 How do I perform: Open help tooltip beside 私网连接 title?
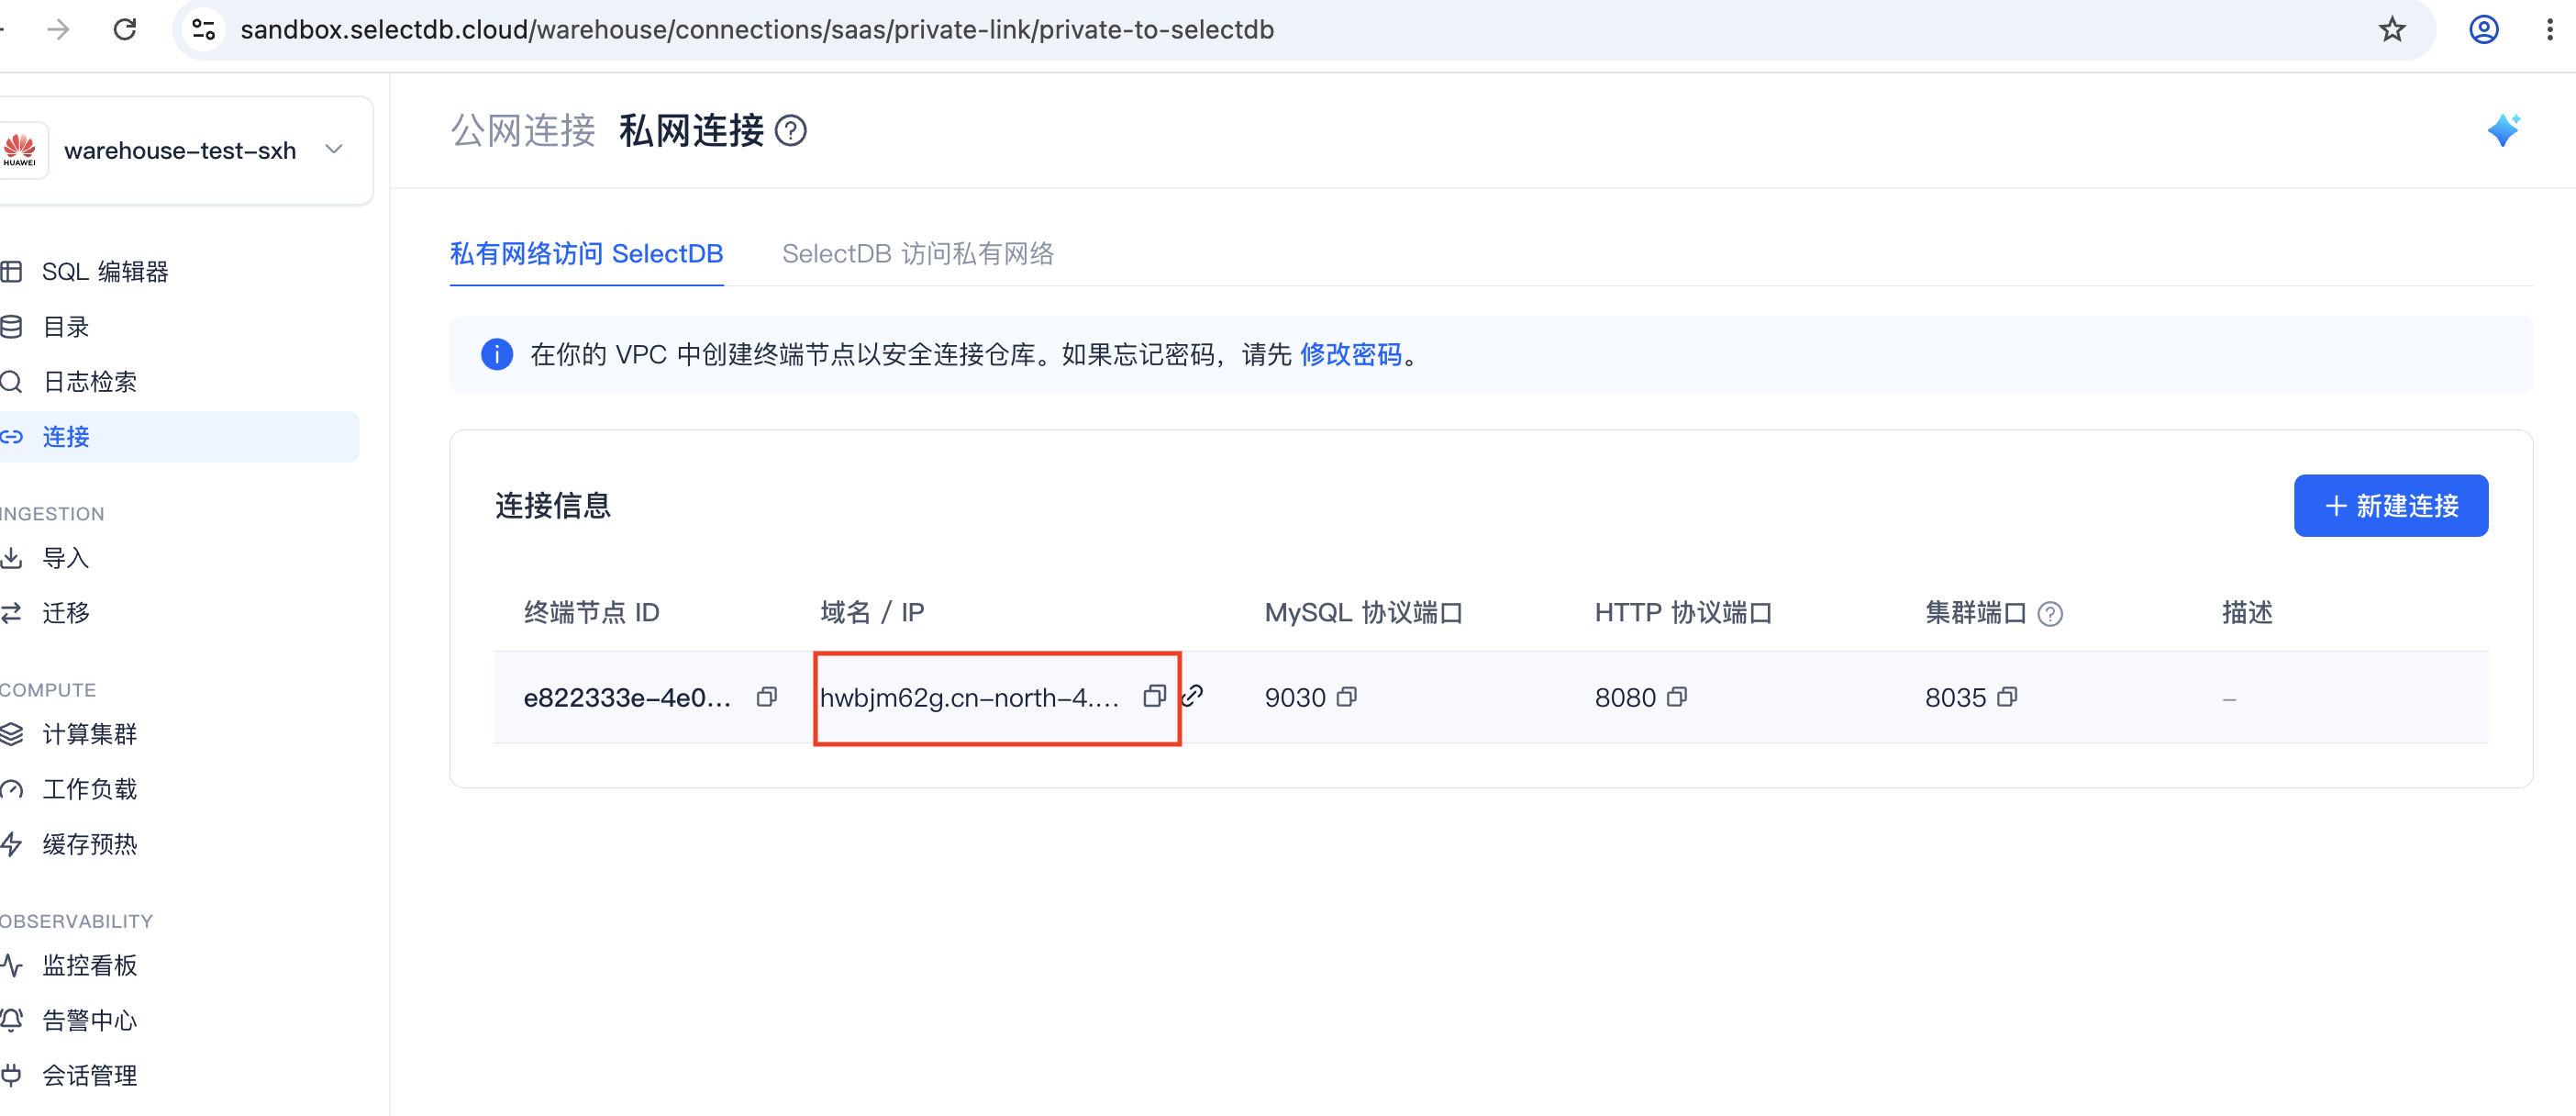click(x=791, y=130)
